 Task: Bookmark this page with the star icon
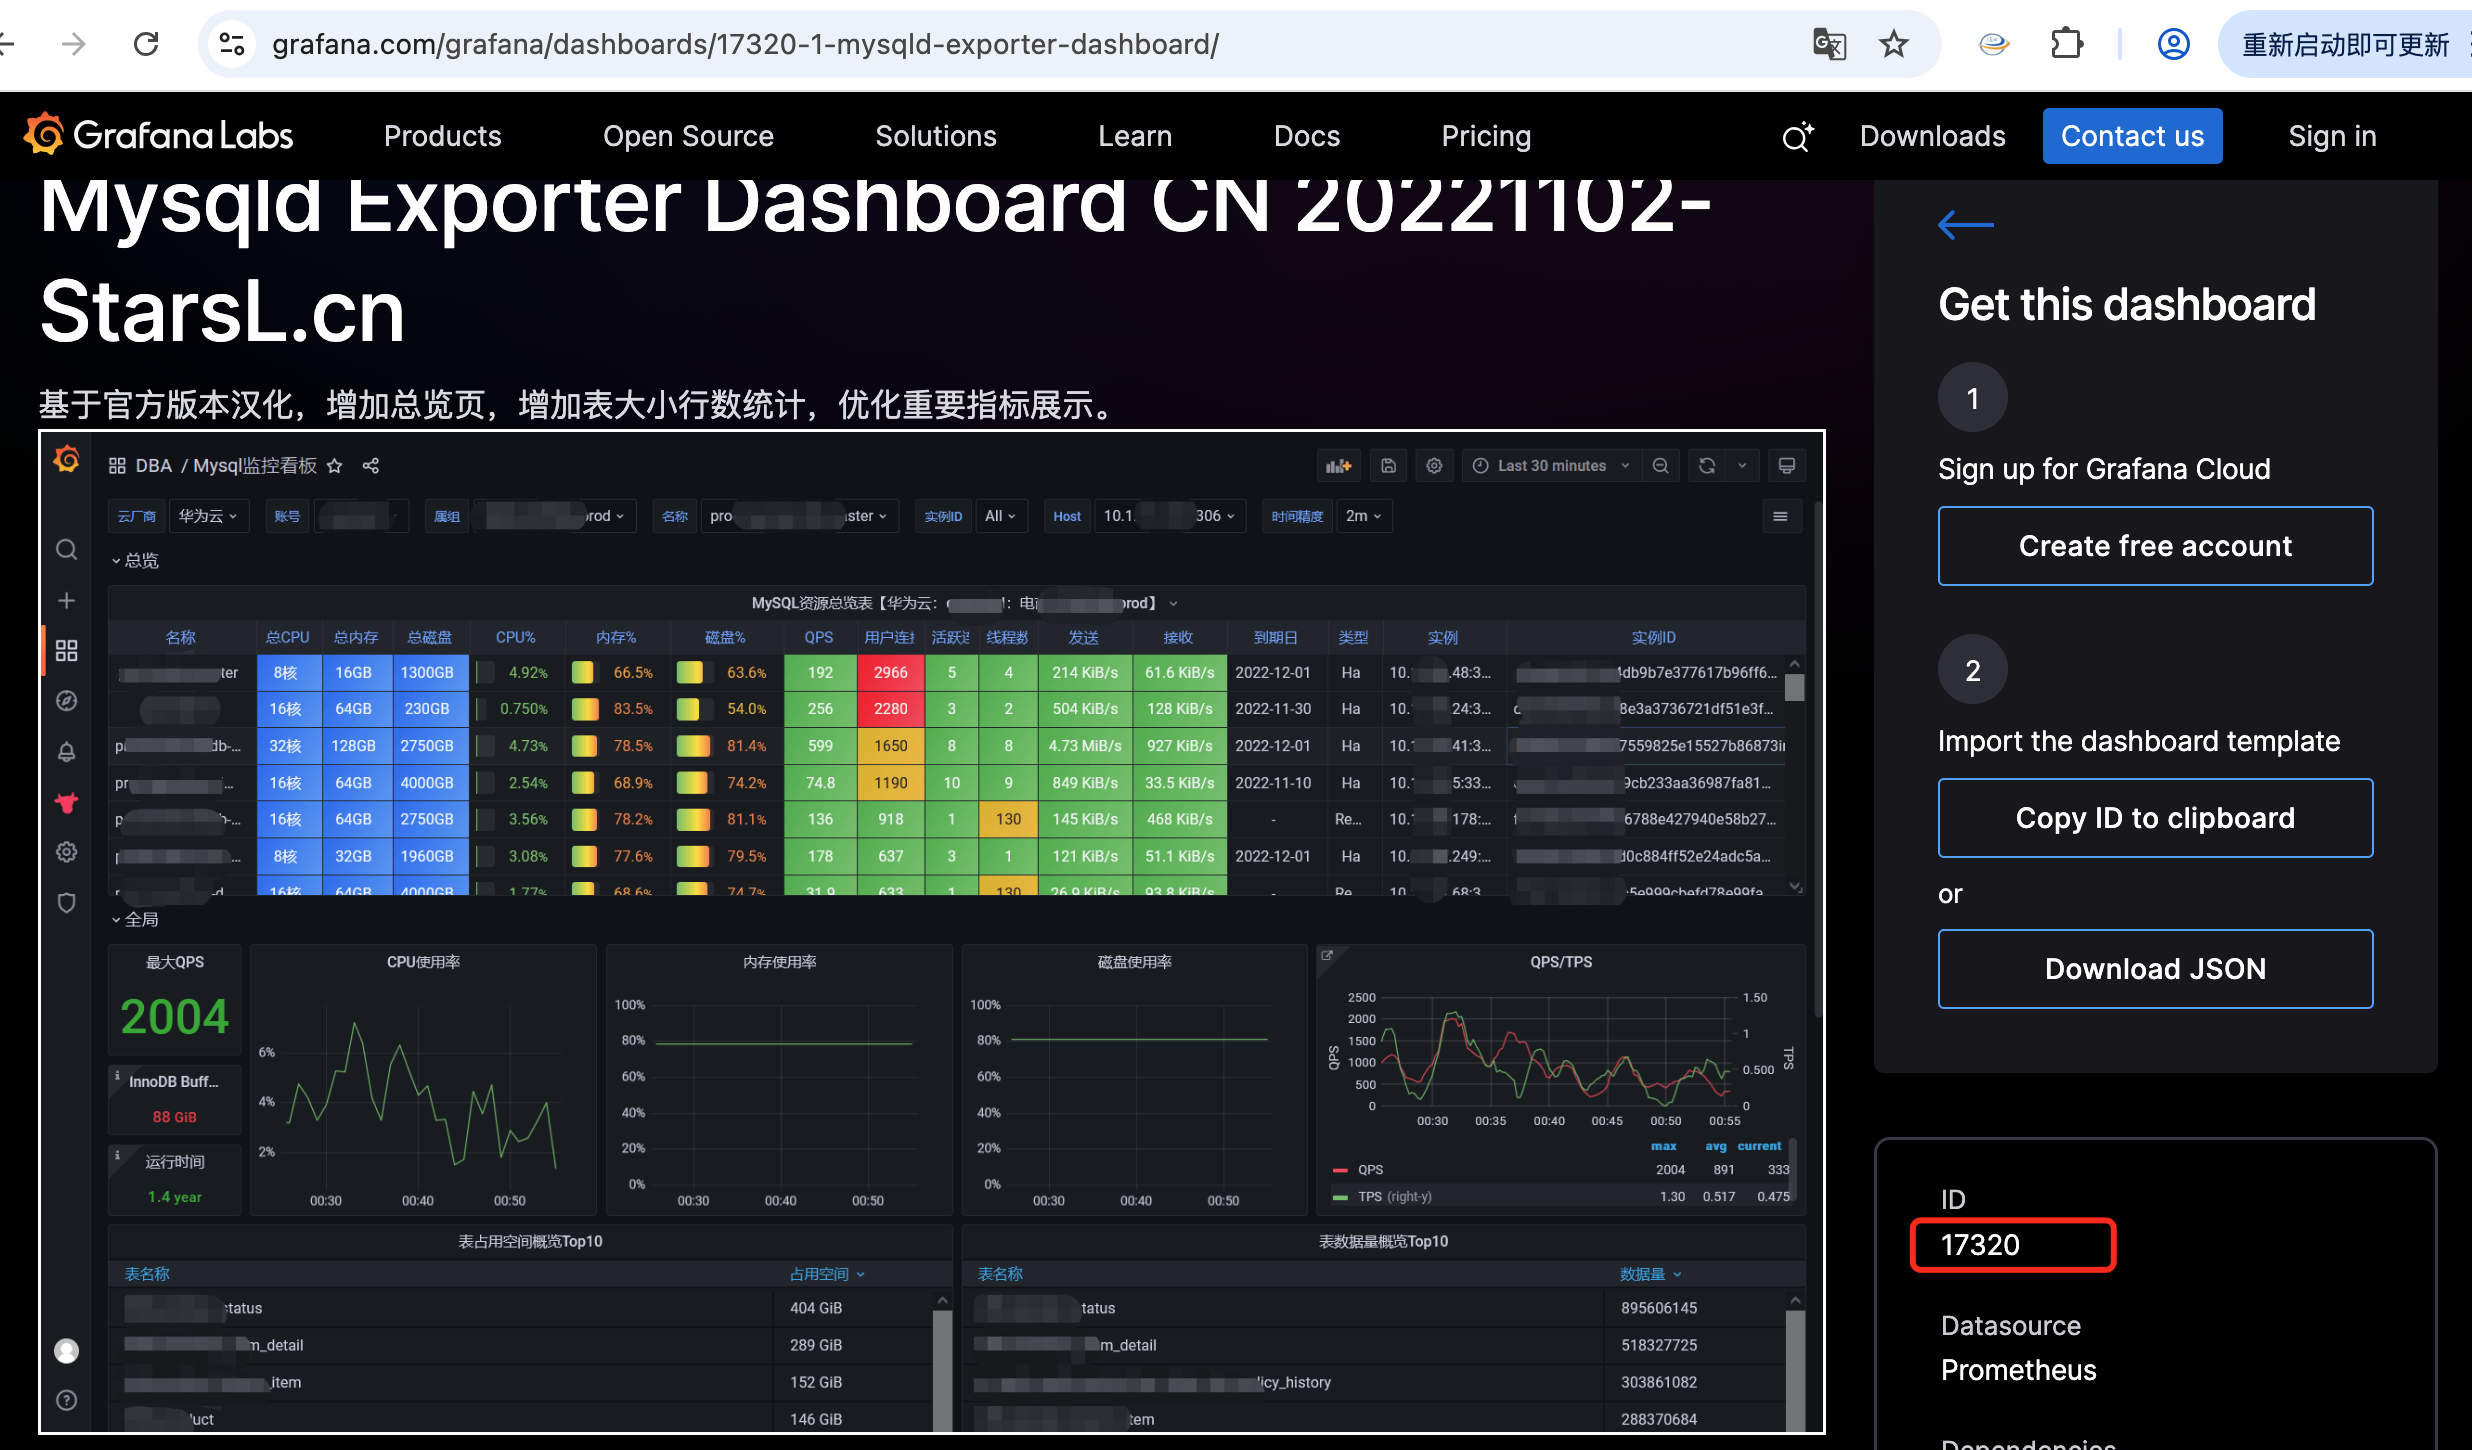point(1893,44)
